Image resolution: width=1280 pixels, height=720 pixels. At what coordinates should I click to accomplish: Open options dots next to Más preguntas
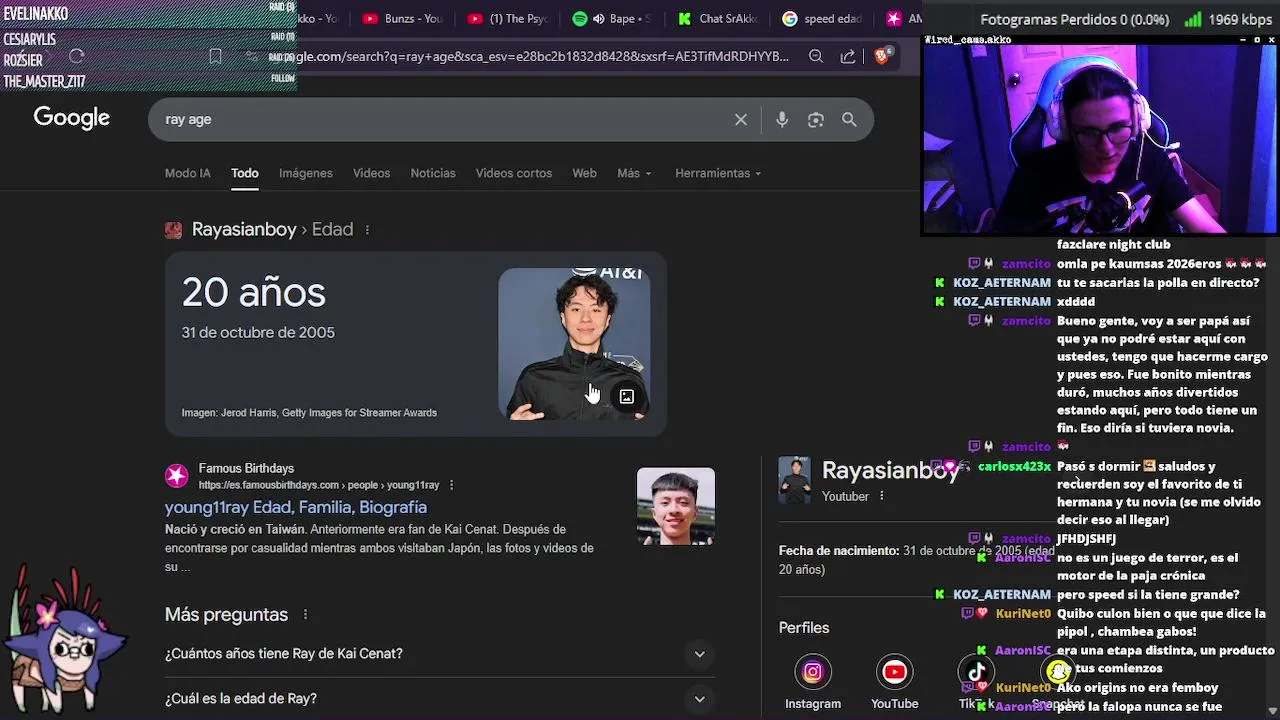pyautogui.click(x=305, y=615)
